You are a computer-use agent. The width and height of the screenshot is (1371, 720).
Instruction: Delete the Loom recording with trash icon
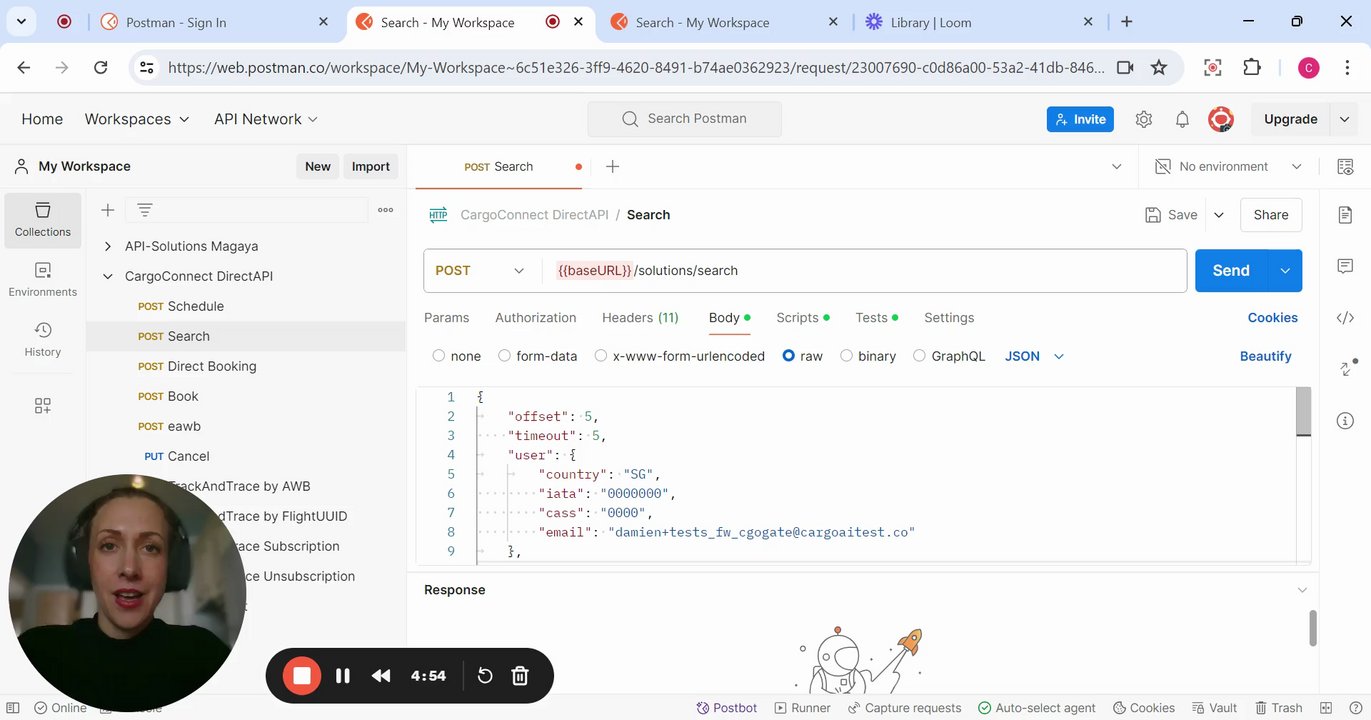[x=520, y=676]
